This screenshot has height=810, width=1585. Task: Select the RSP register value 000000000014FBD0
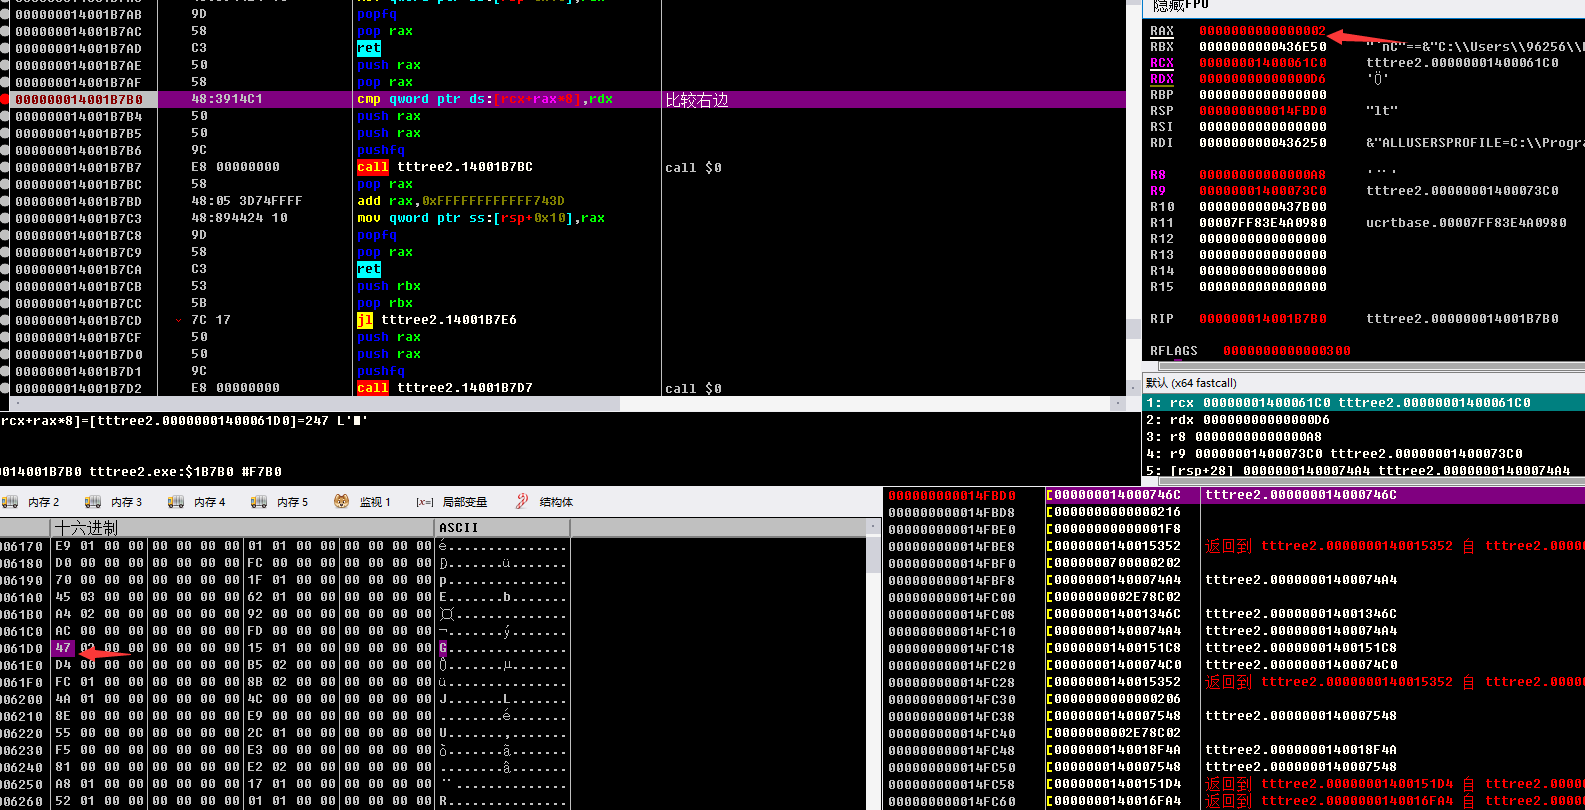point(1263,111)
